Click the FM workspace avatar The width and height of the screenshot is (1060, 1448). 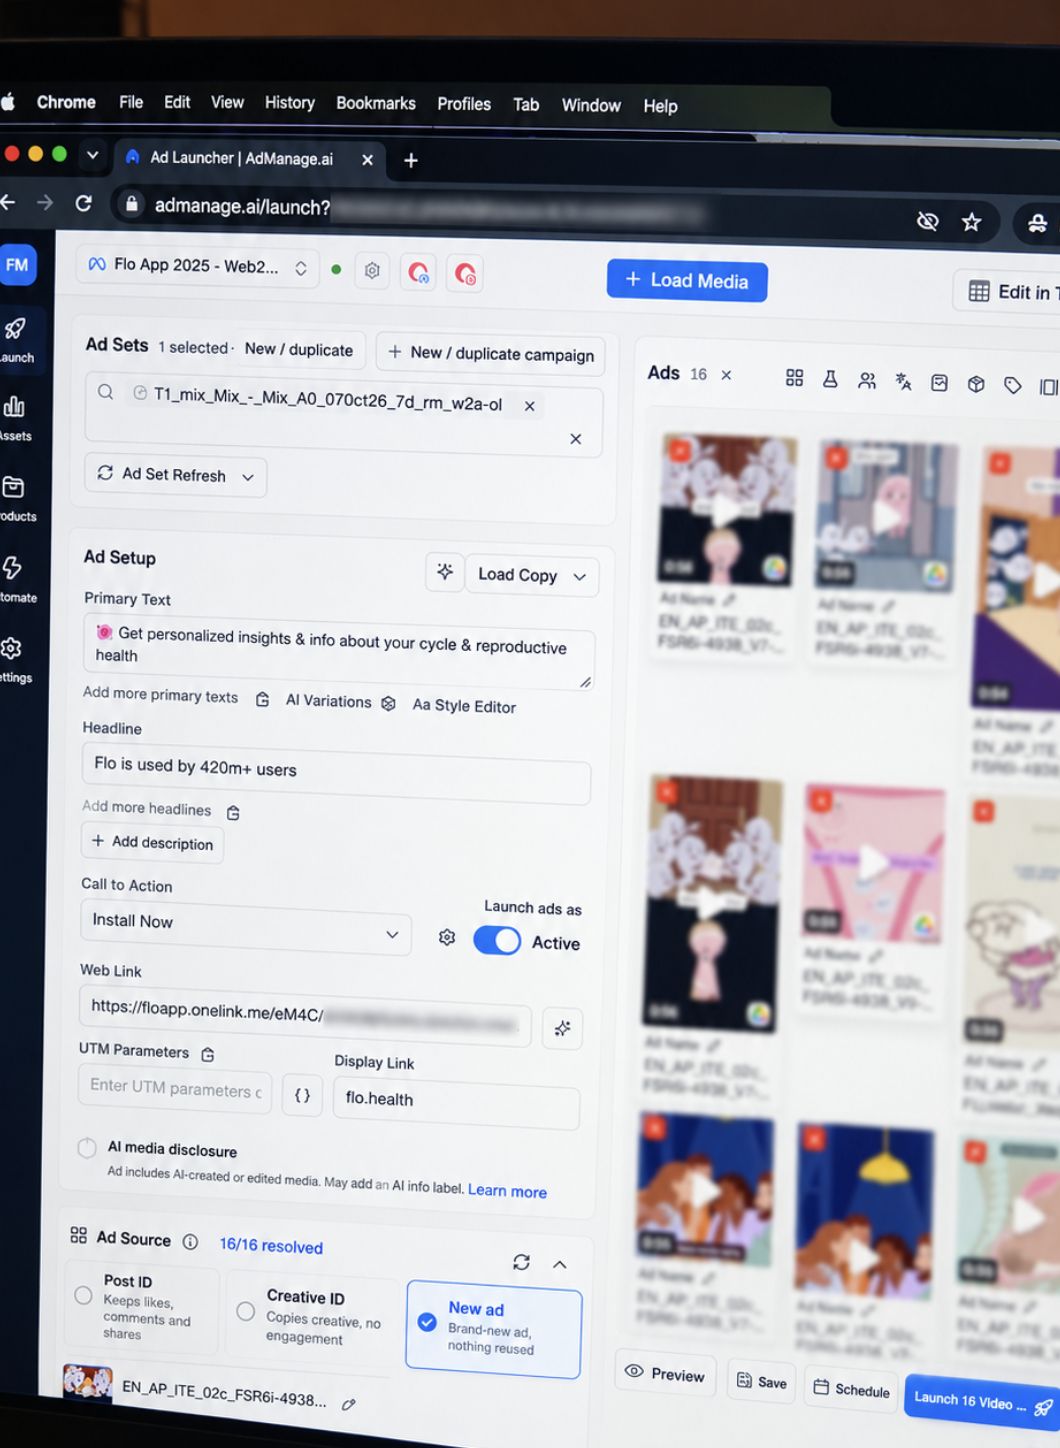(17, 265)
